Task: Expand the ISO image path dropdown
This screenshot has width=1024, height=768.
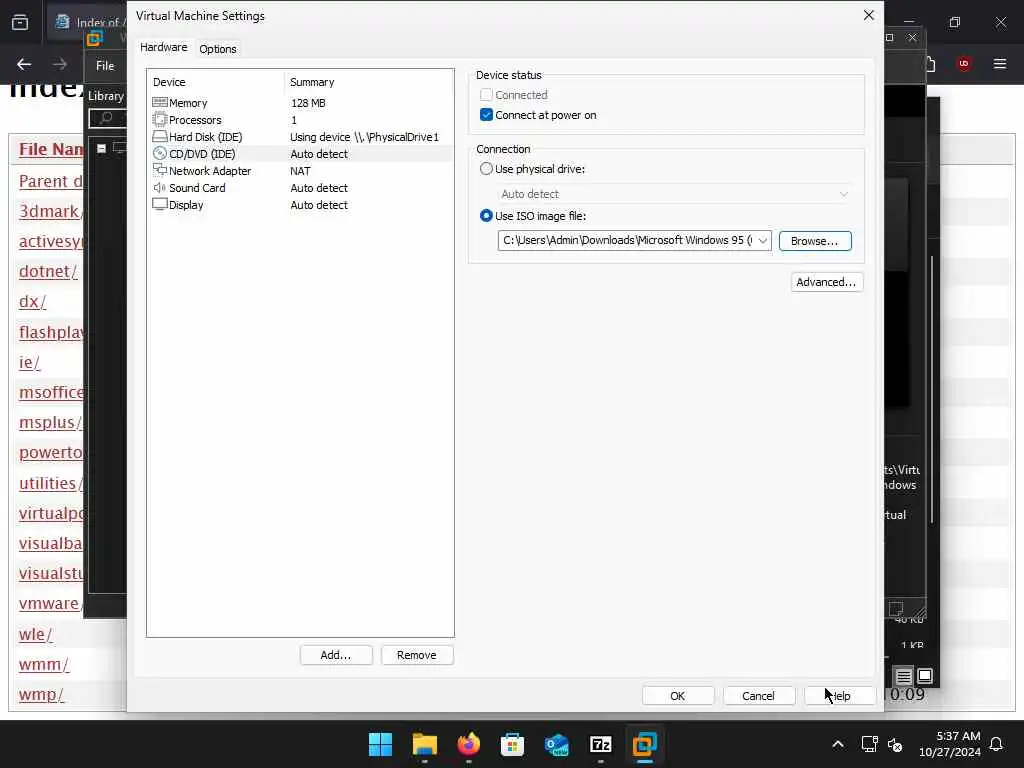Action: [762, 240]
